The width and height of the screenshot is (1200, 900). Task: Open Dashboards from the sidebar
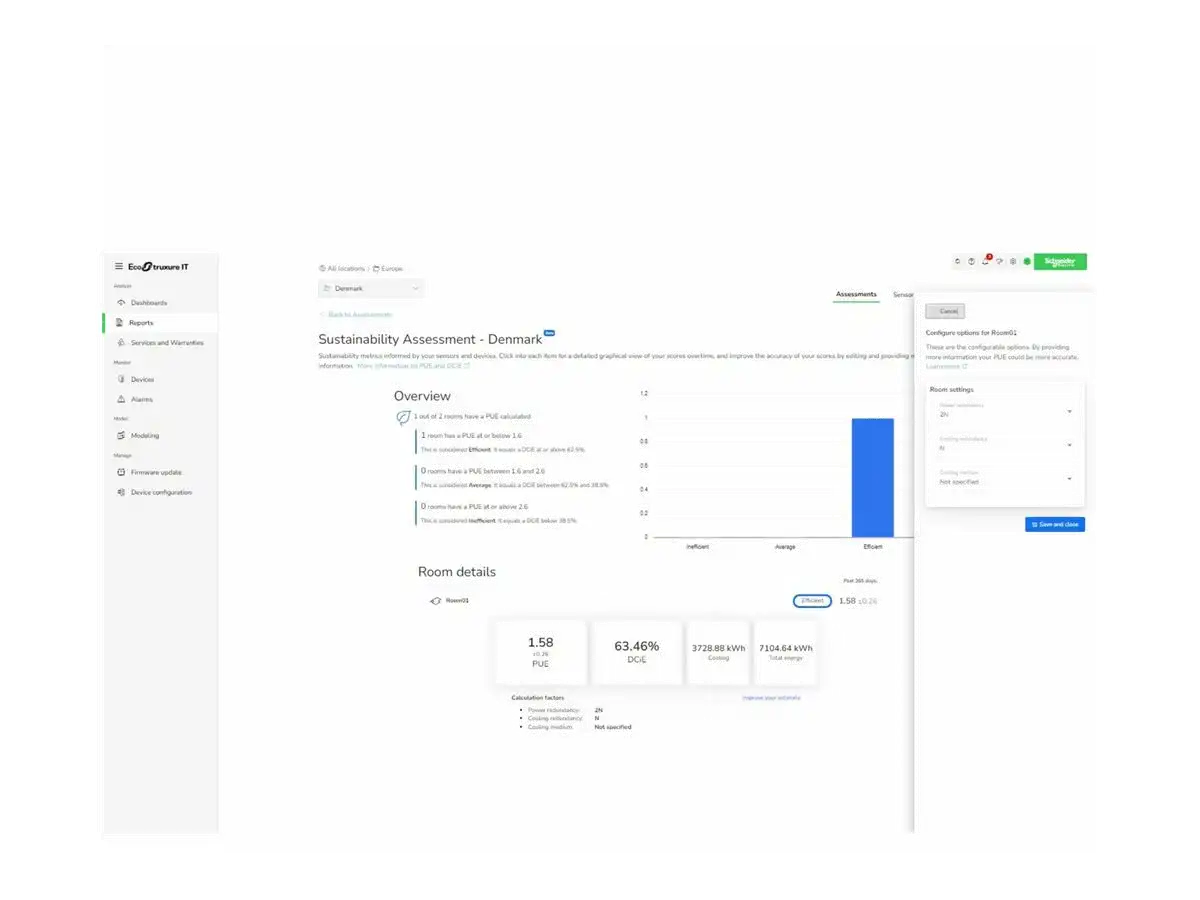(148, 303)
